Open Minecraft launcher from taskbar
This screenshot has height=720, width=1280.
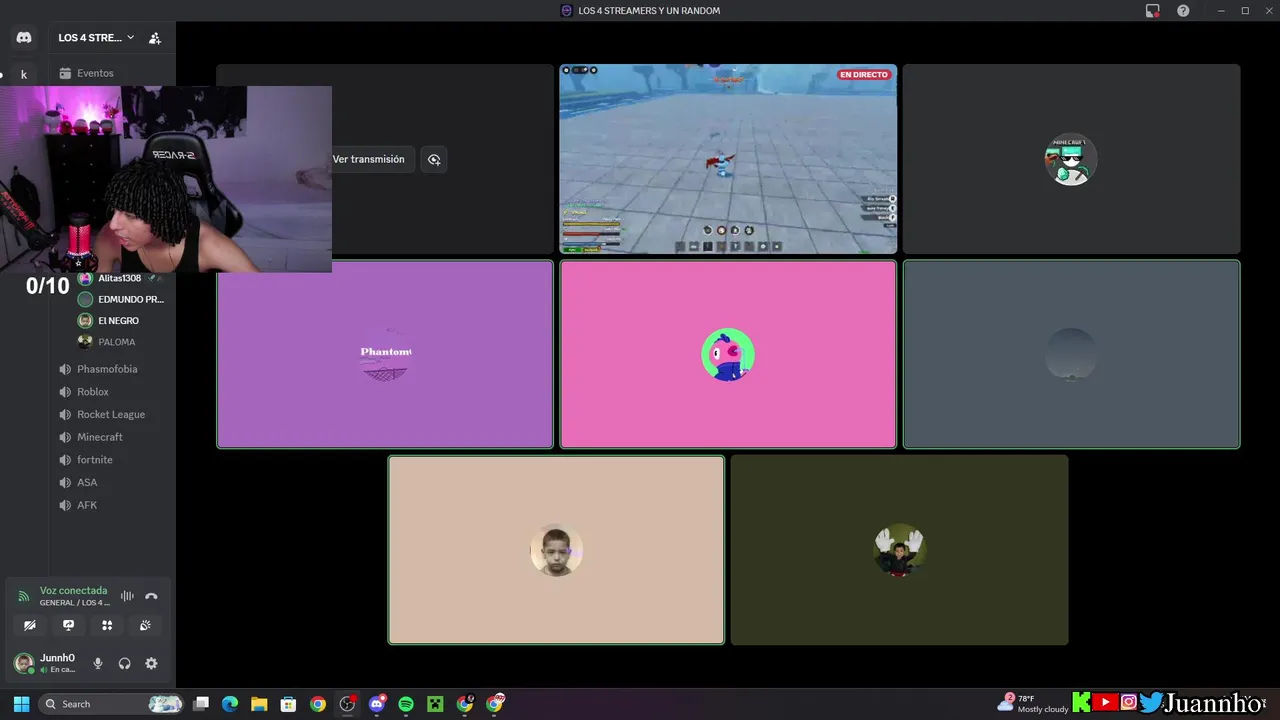(435, 704)
